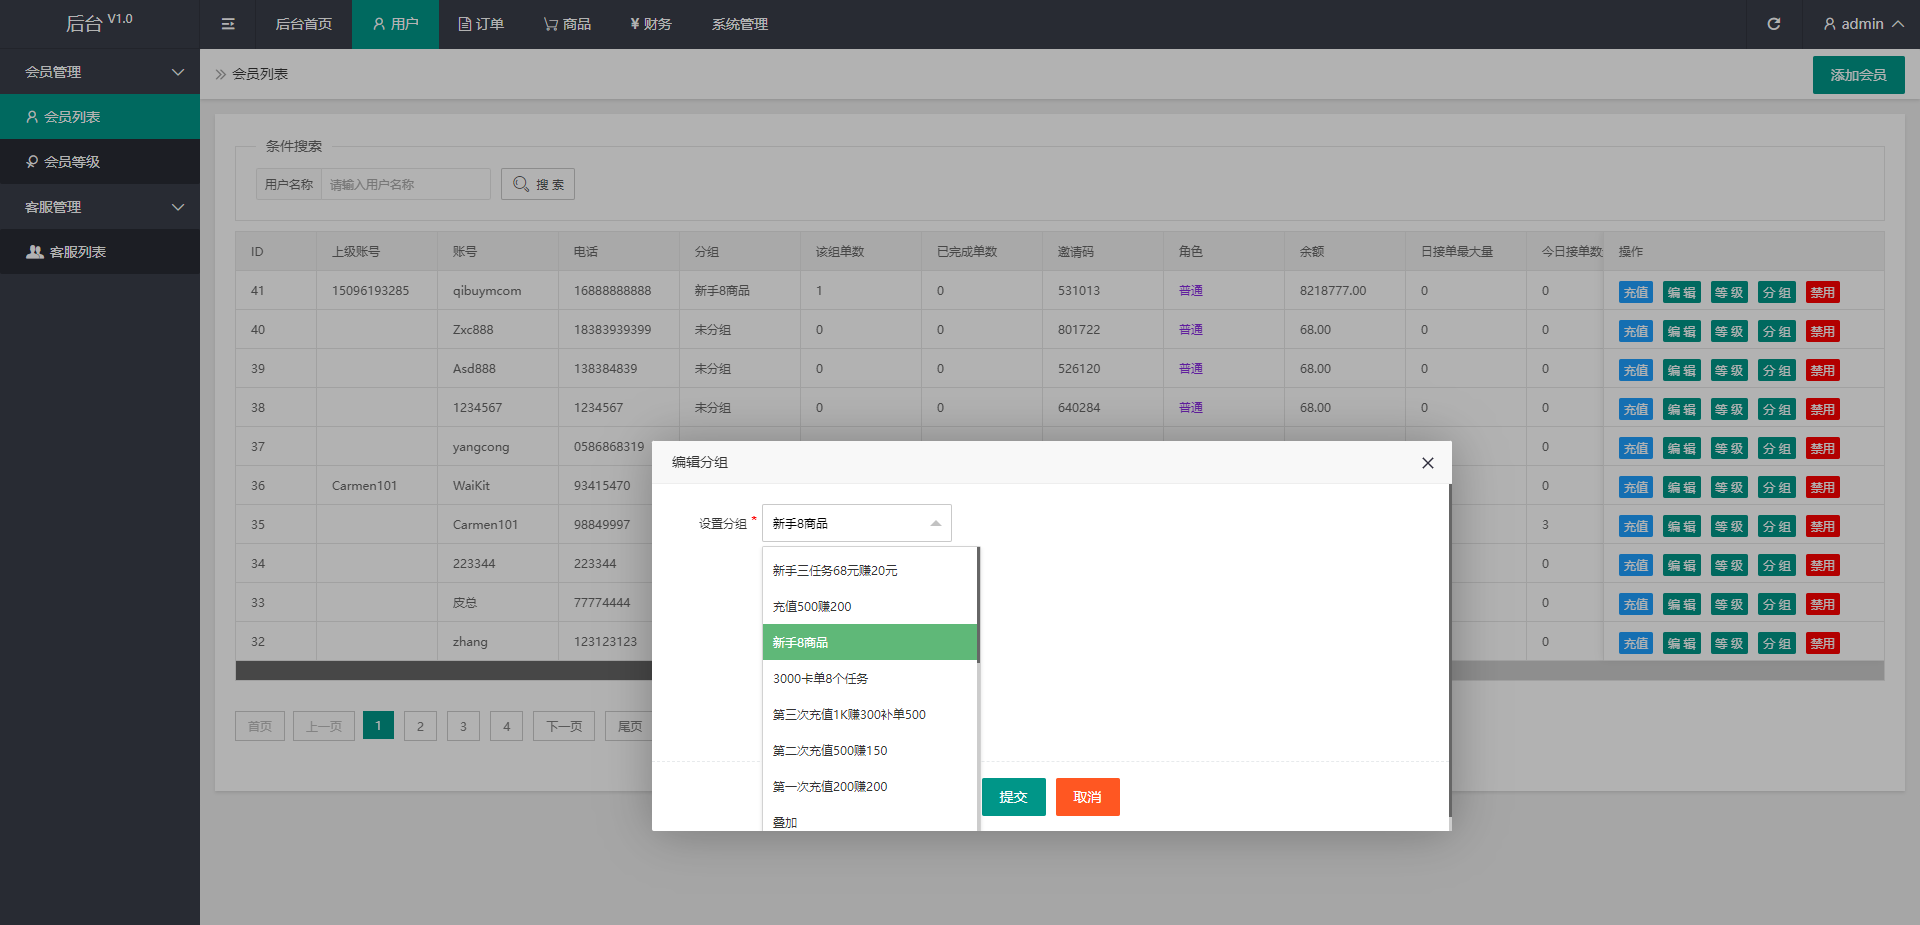Click the search magnifier button

point(538,184)
